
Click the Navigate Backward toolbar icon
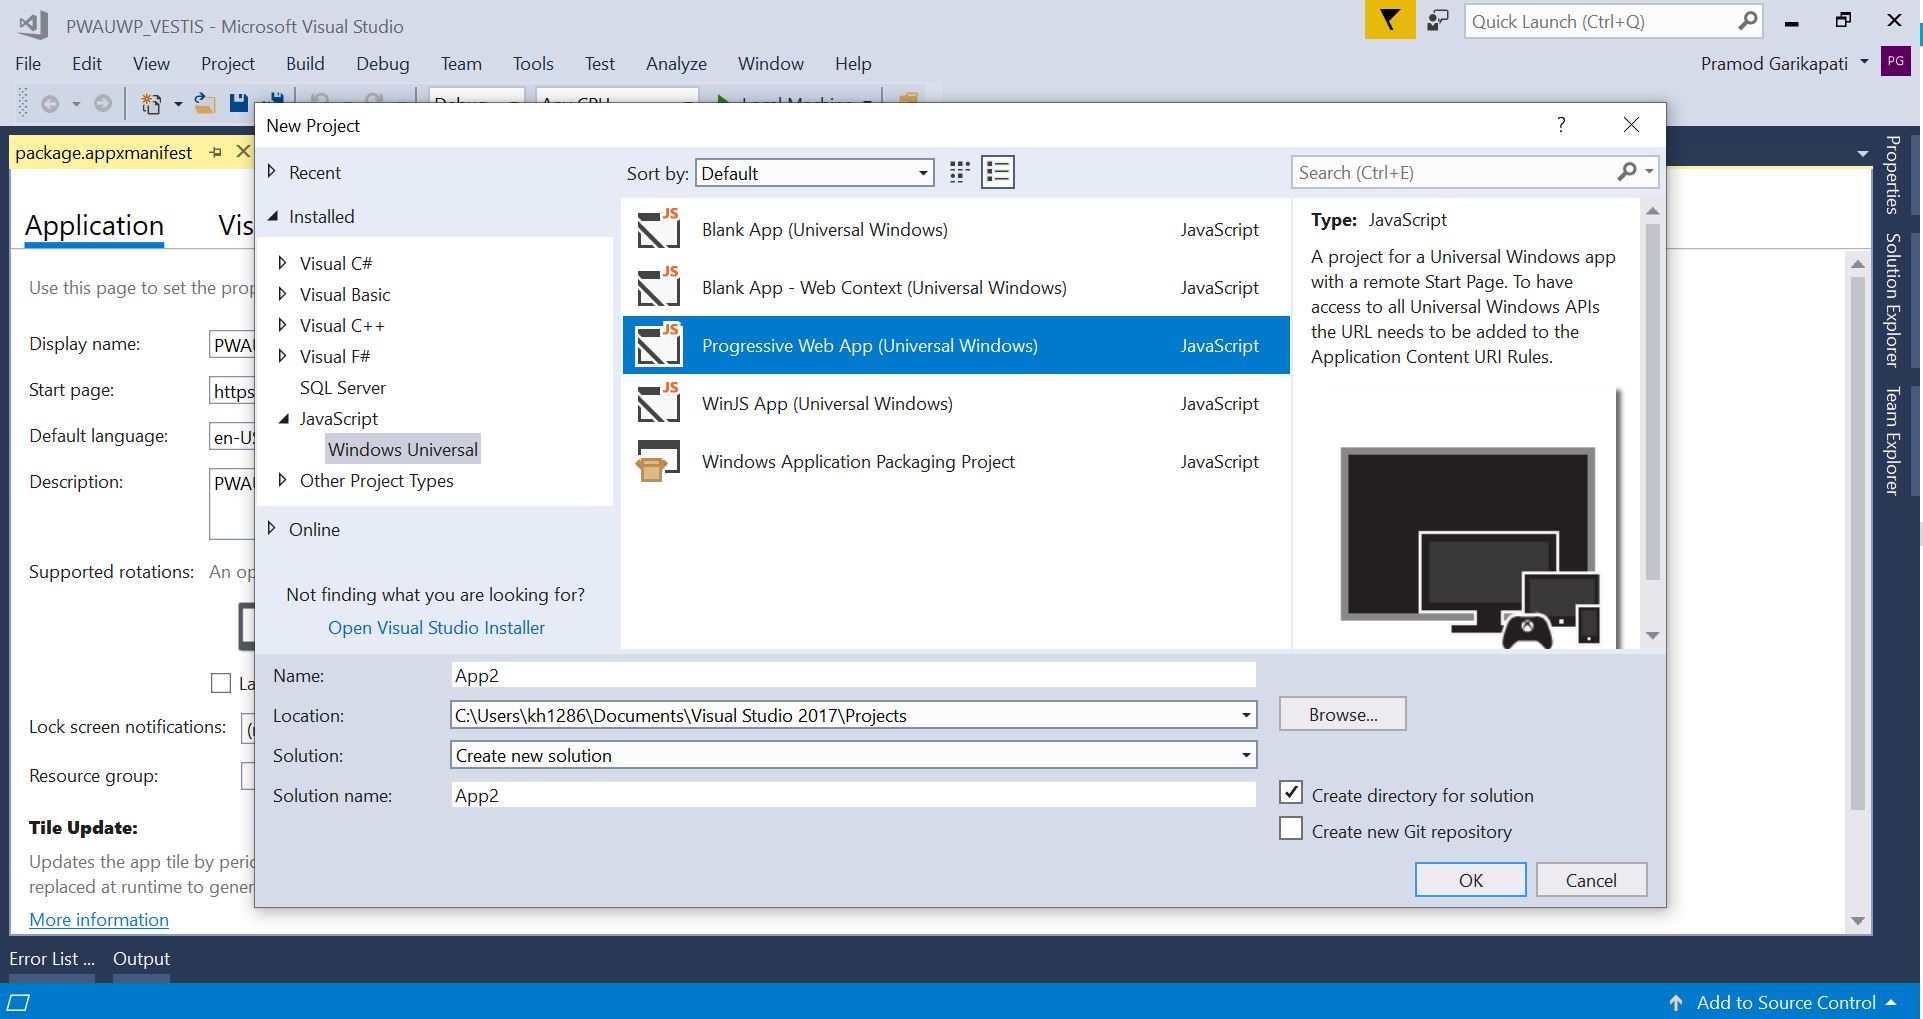point(50,102)
